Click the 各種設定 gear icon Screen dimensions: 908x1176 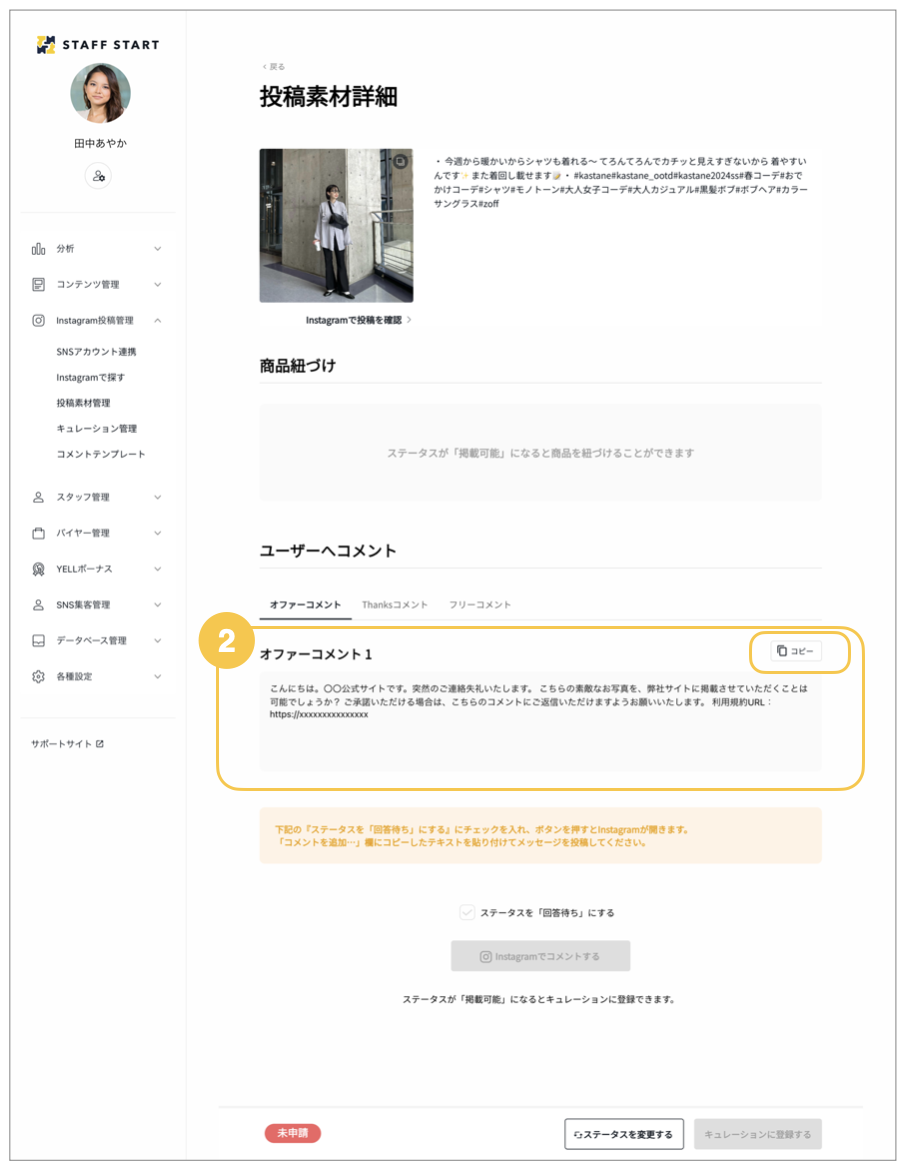[x=38, y=676]
